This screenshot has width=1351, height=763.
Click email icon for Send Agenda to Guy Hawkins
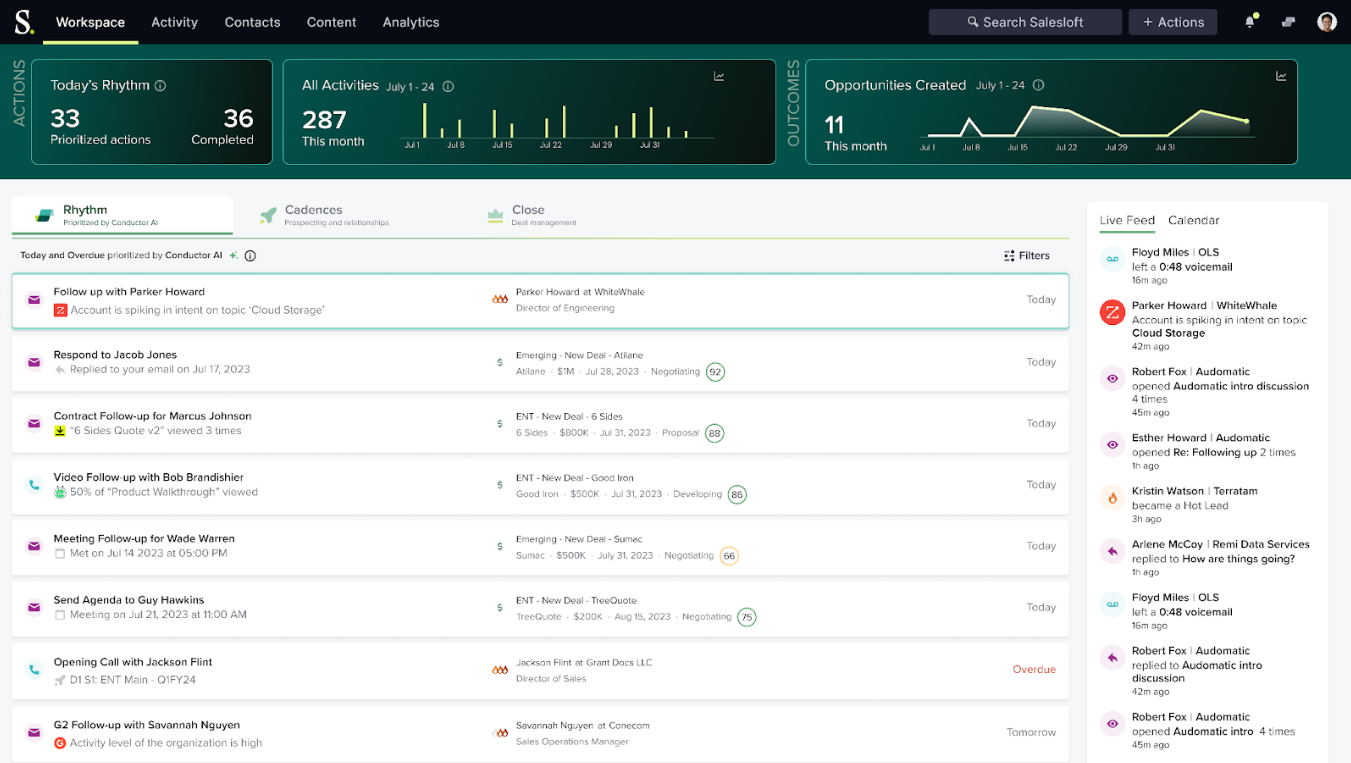[34, 607]
